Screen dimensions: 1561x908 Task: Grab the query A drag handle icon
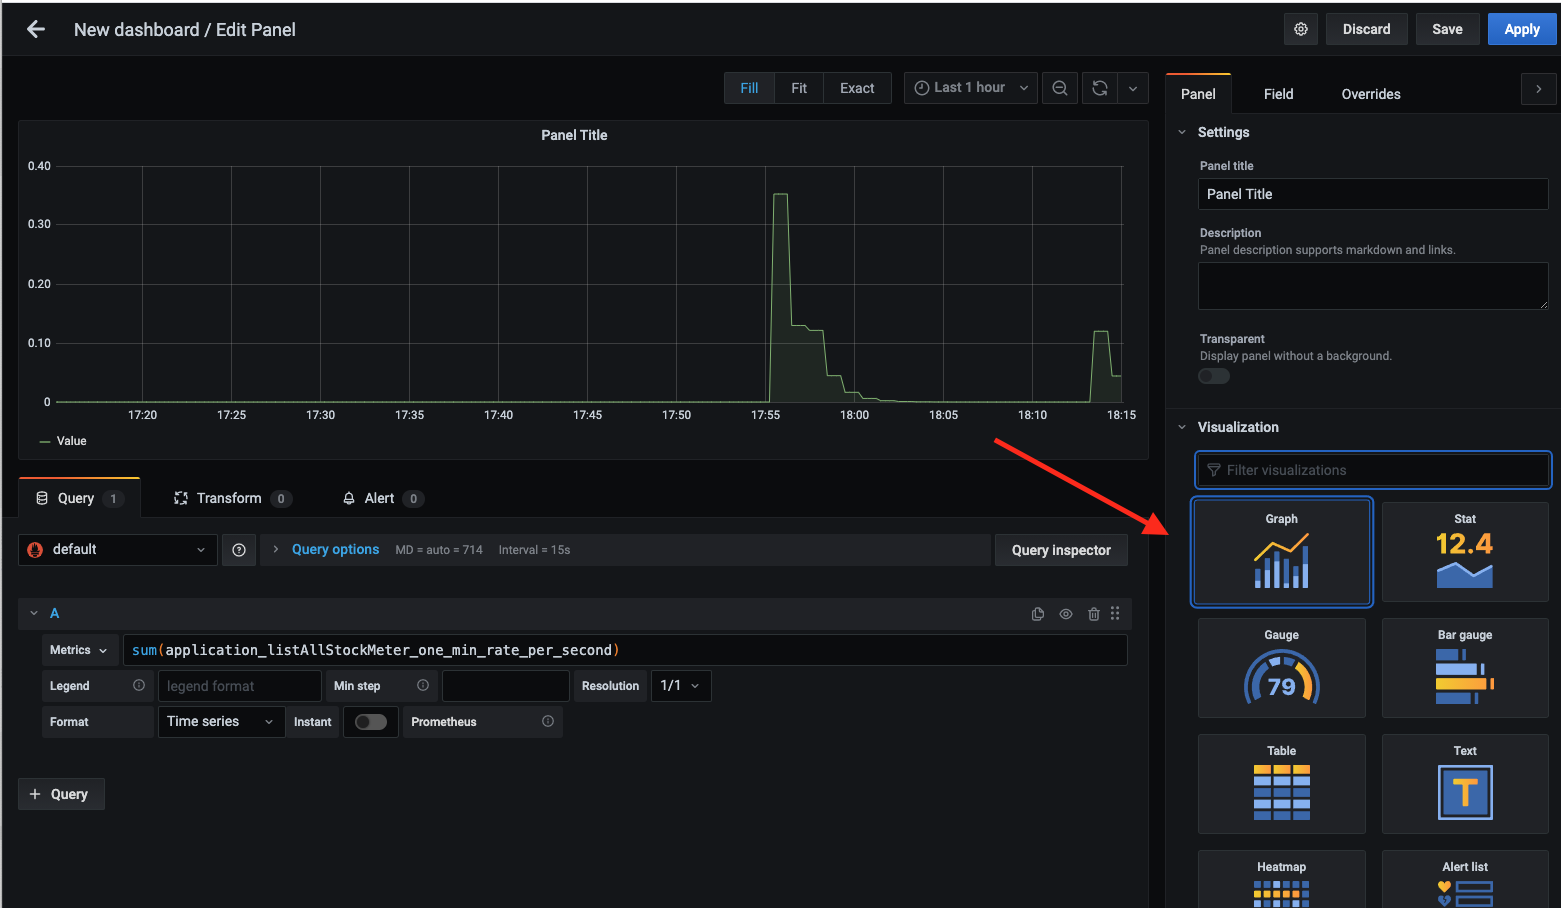(x=1115, y=614)
